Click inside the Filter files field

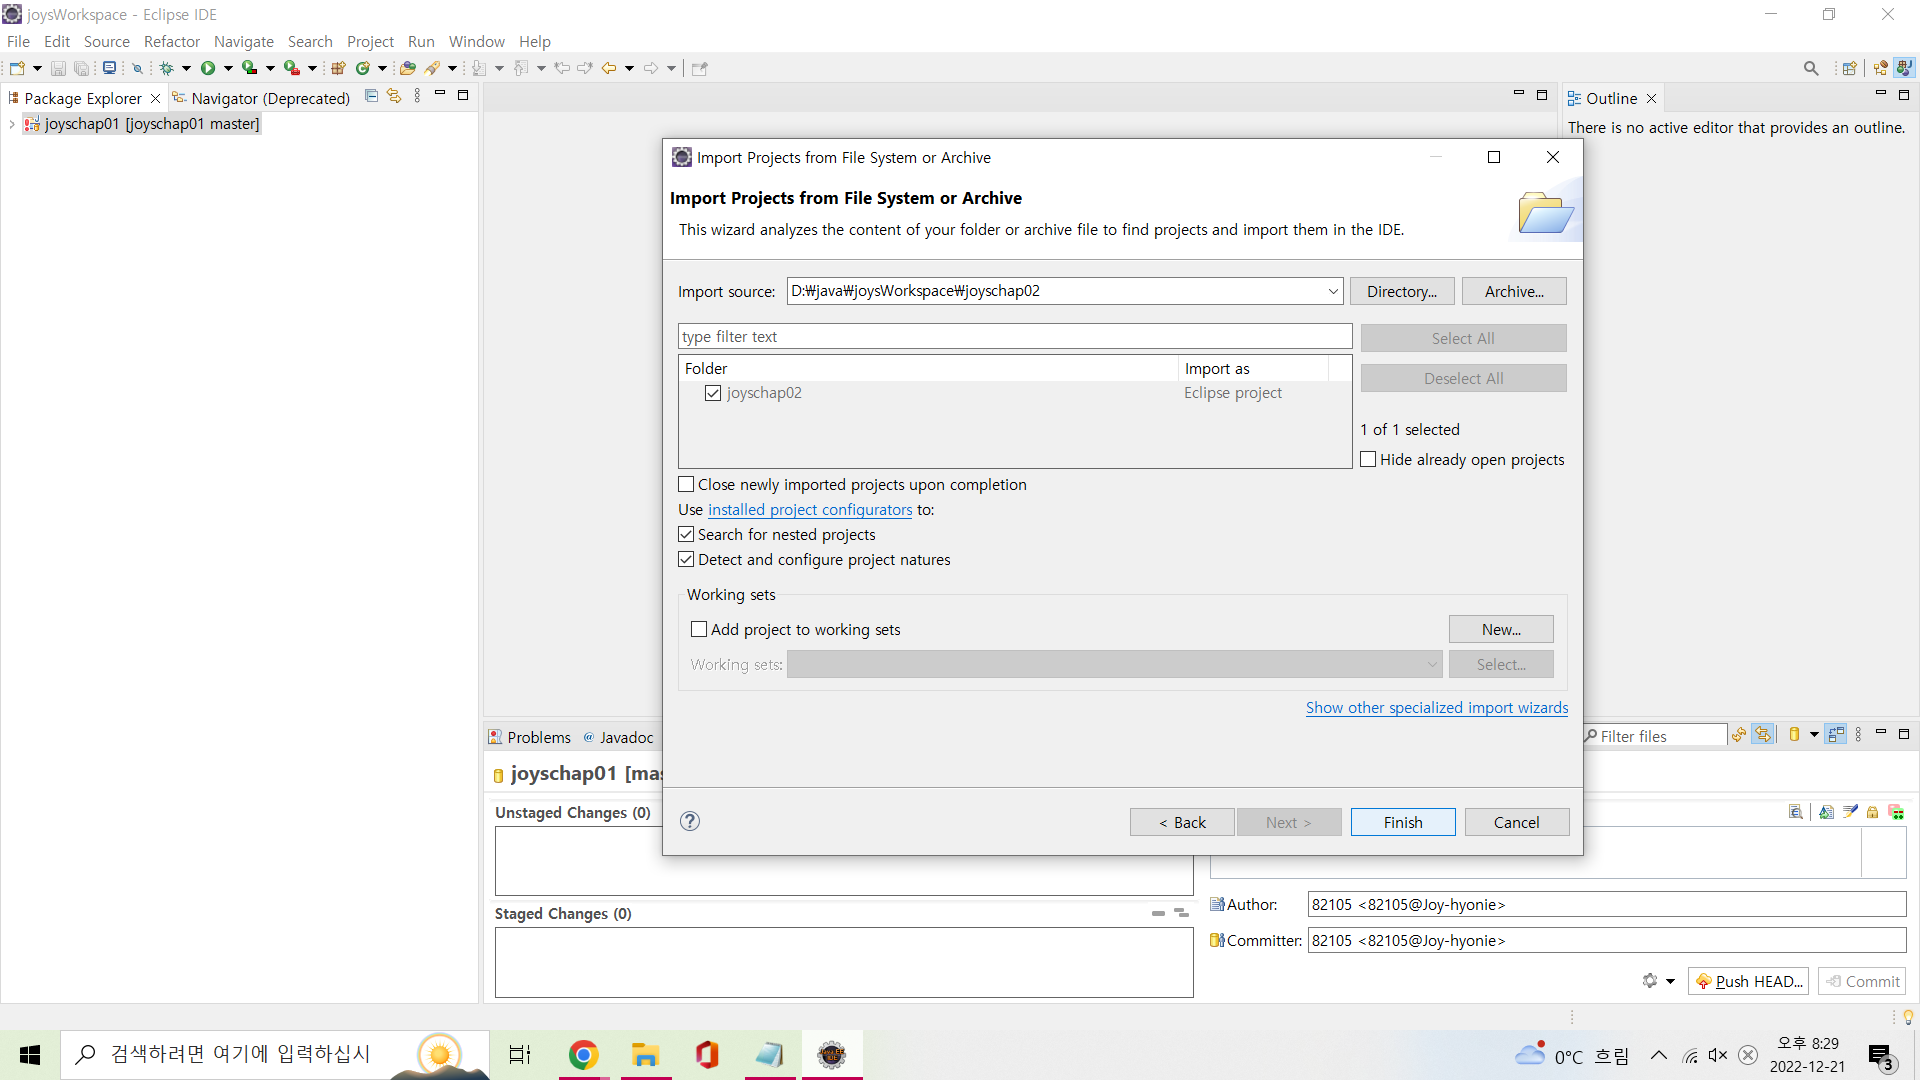tap(1660, 735)
